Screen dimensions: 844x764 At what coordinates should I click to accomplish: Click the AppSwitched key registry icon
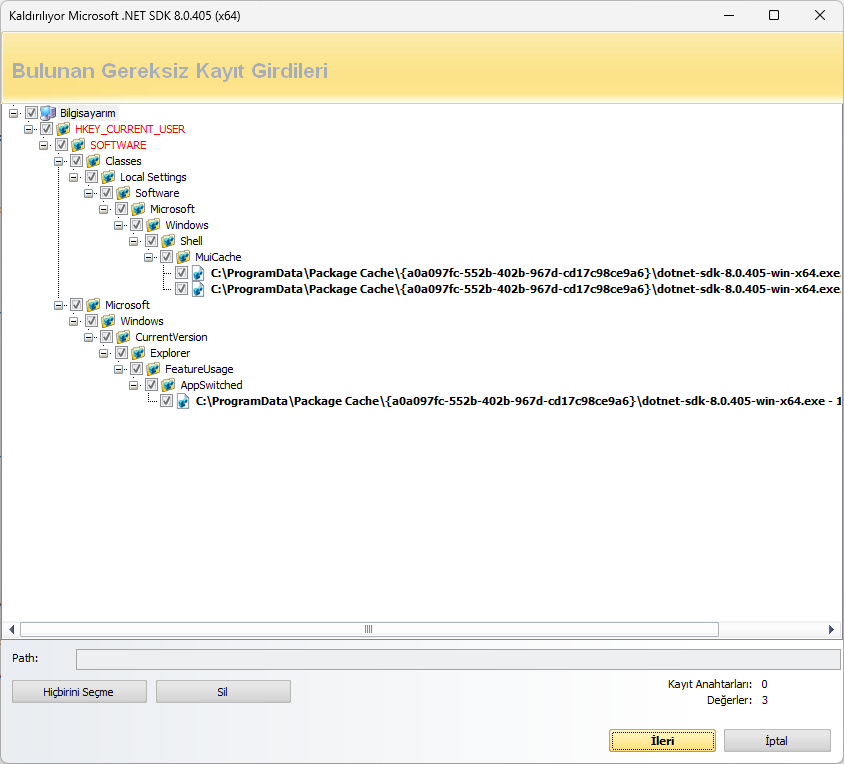tap(168, 385)
